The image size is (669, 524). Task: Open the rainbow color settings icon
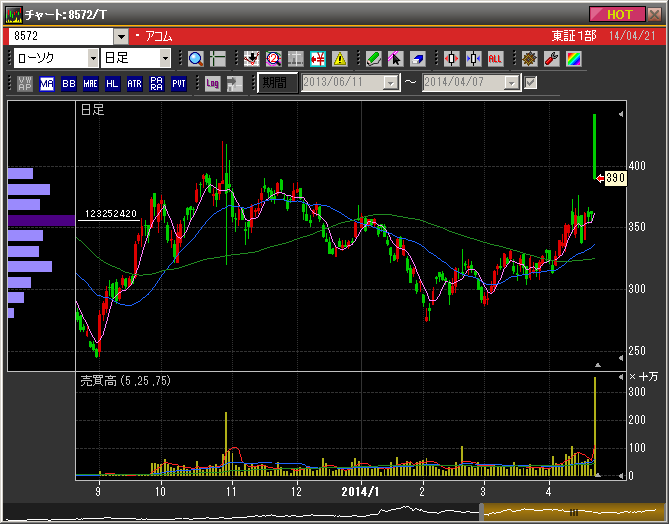click(x=573, y=59)
